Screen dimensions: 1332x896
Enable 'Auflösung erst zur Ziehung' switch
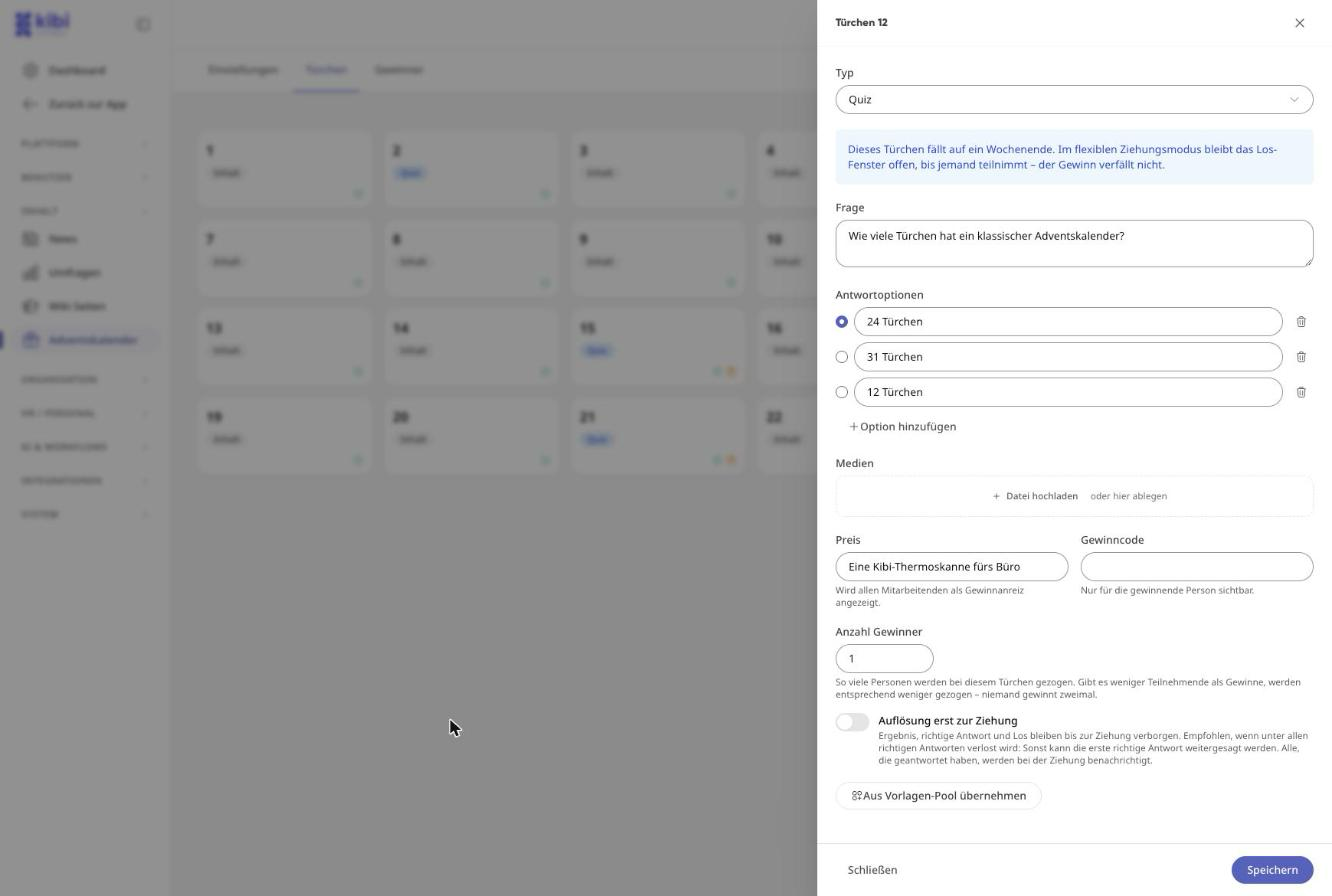point(853,722)
